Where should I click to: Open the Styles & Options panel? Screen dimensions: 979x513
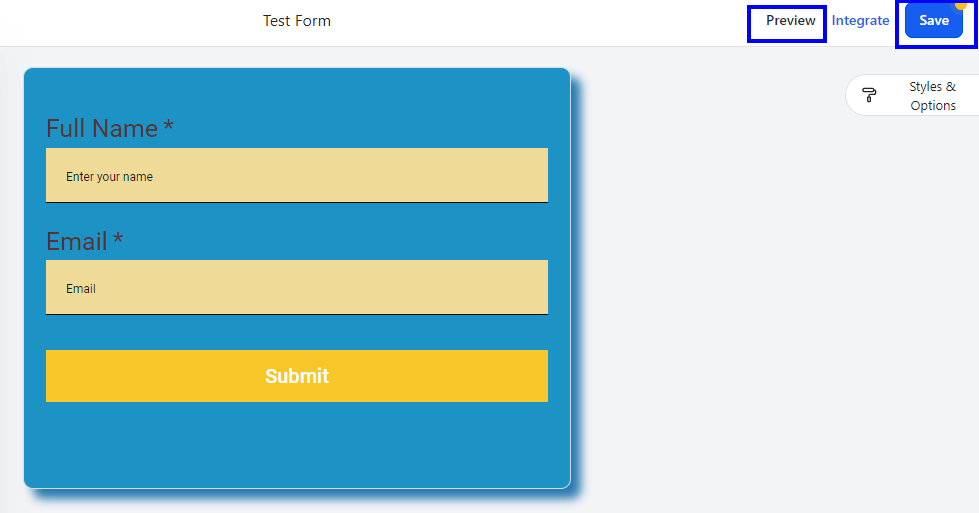tap(912, 95)
